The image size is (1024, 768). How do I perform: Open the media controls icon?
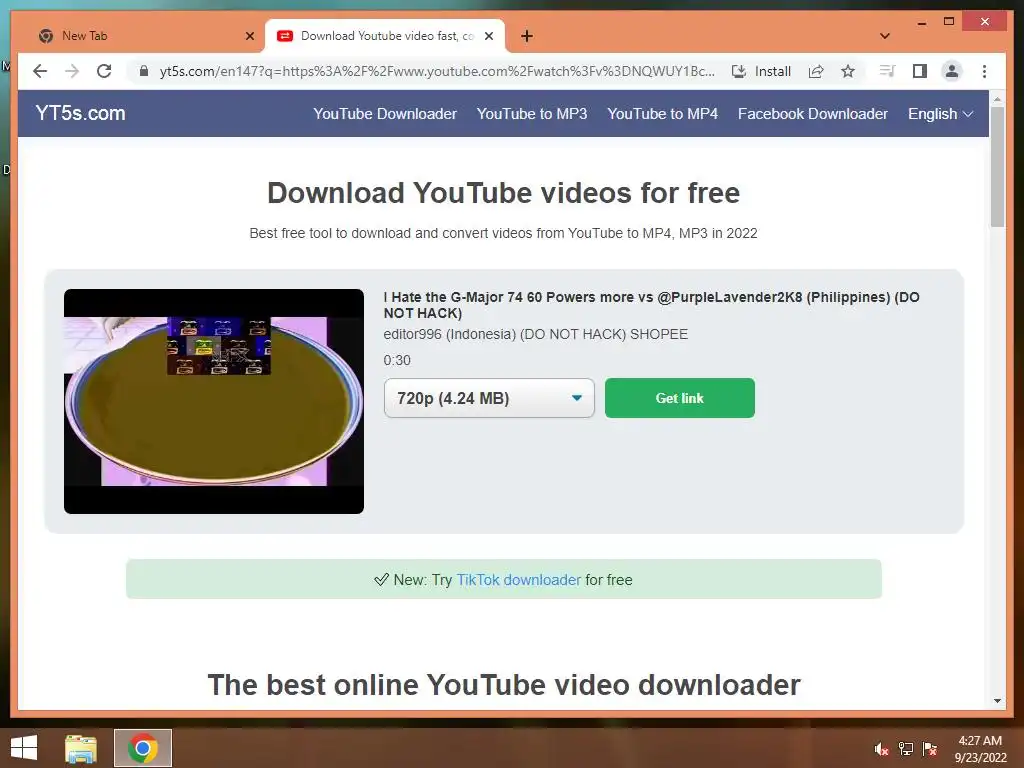(887, 71)
